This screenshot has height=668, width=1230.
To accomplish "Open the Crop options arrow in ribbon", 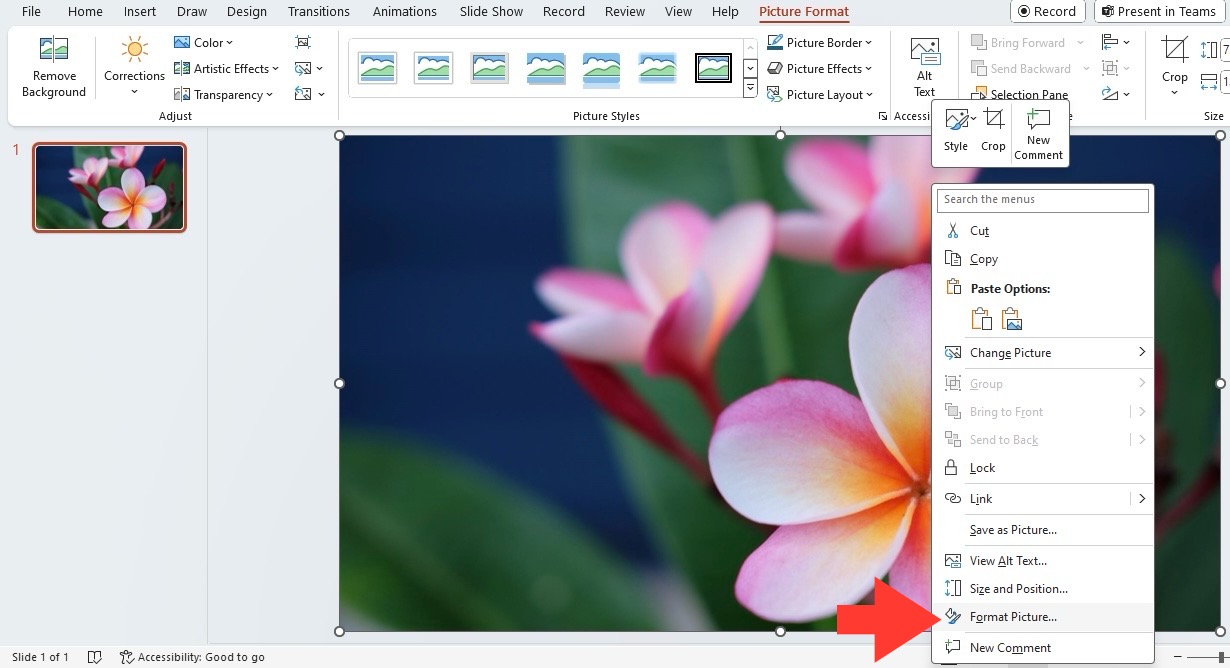I will click(1175, 93).
